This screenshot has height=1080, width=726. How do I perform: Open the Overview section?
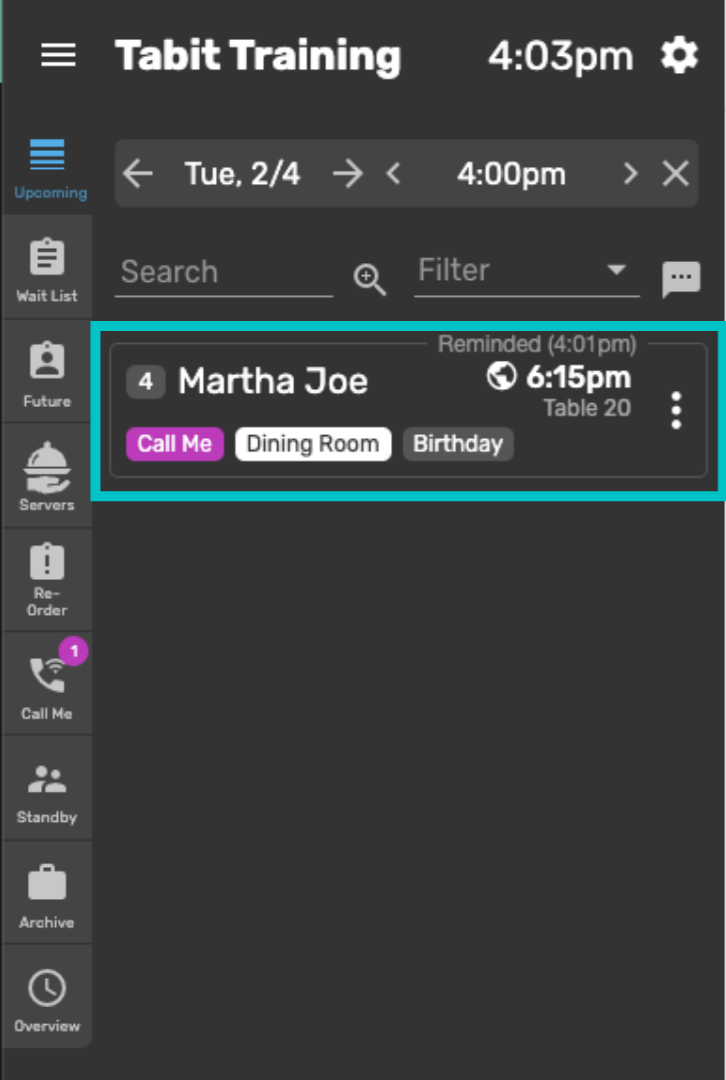tap(48, 997)
